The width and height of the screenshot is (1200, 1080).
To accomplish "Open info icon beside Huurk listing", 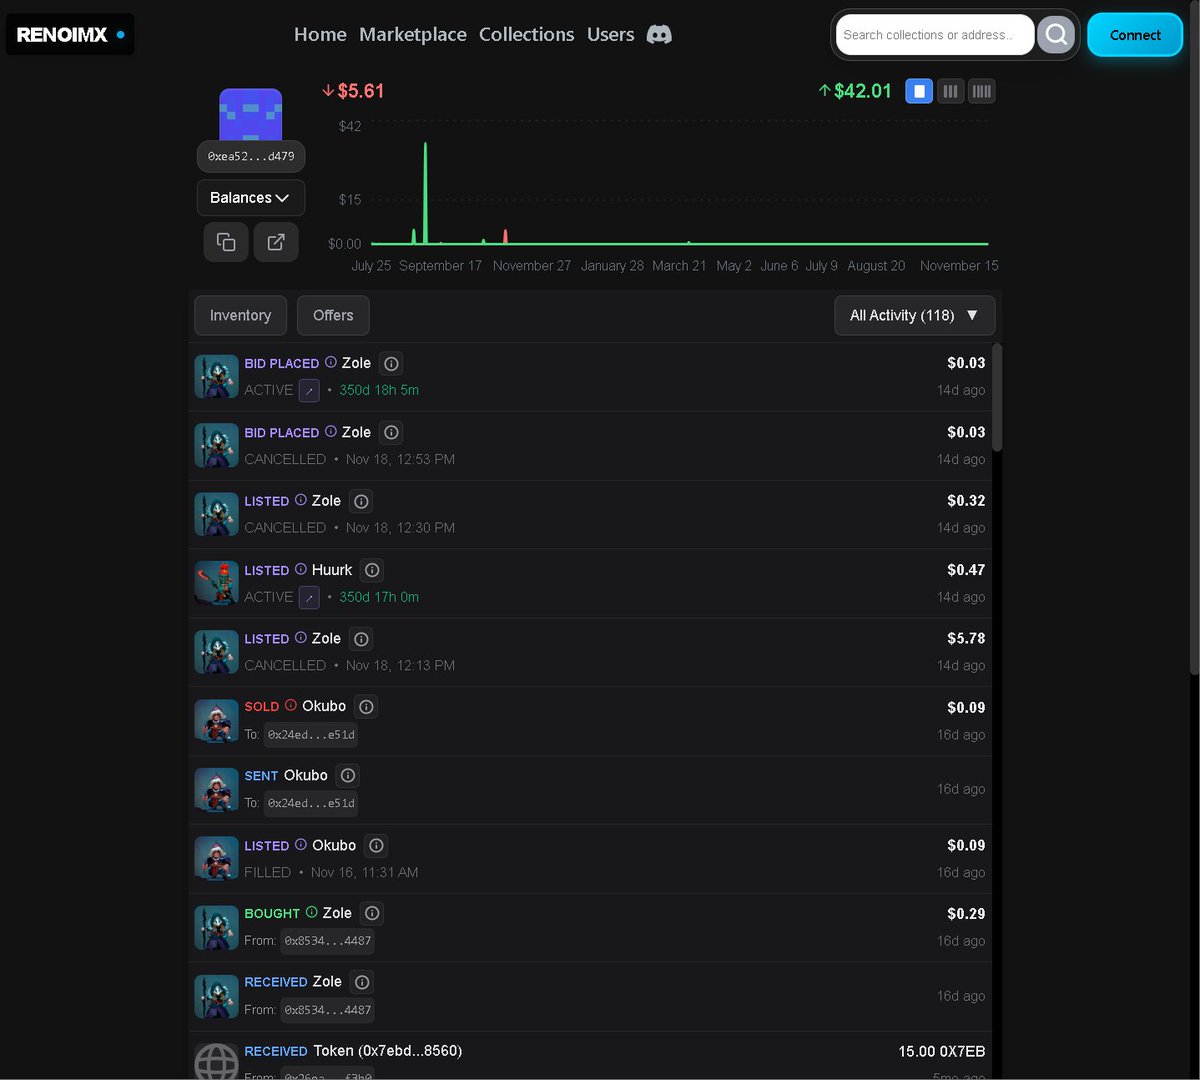I will 372,570.
